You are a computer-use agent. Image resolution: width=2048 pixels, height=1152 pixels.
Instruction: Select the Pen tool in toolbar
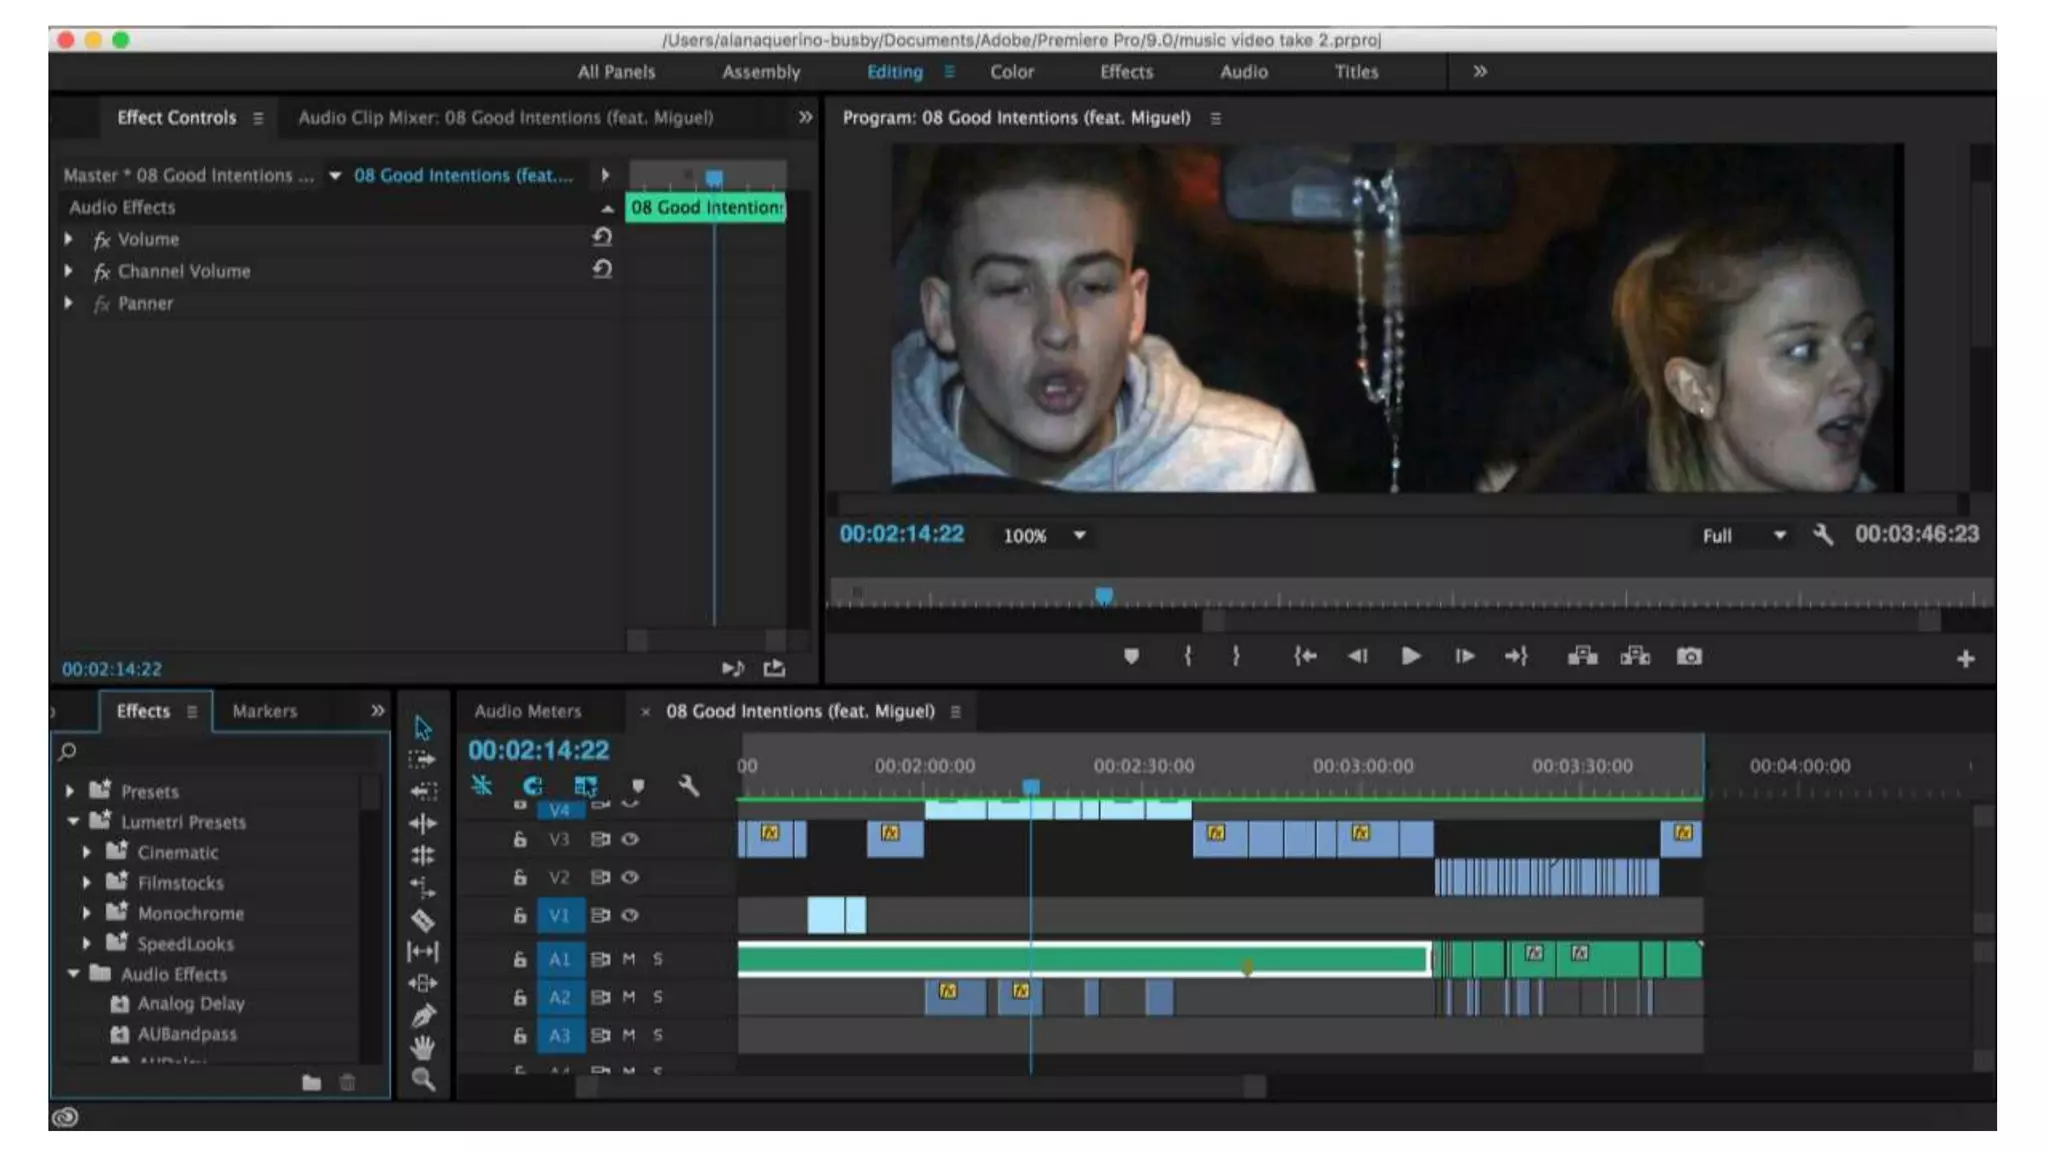coord(423,1016)
